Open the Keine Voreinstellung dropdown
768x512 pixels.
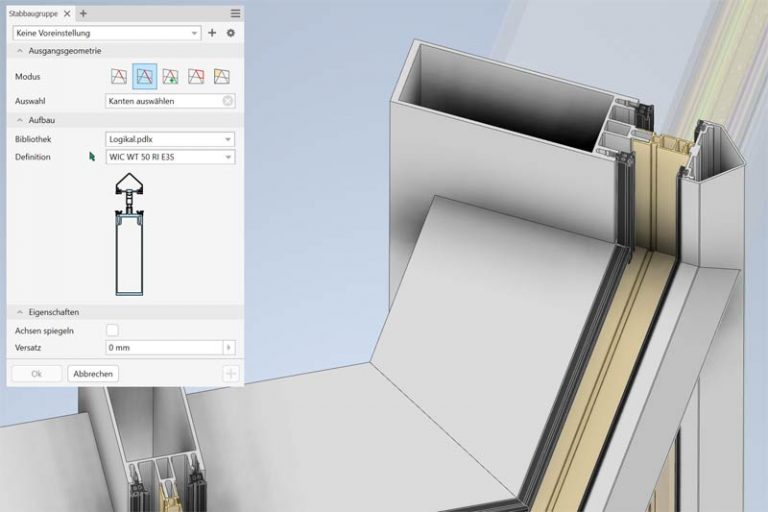tap(106, 33)
